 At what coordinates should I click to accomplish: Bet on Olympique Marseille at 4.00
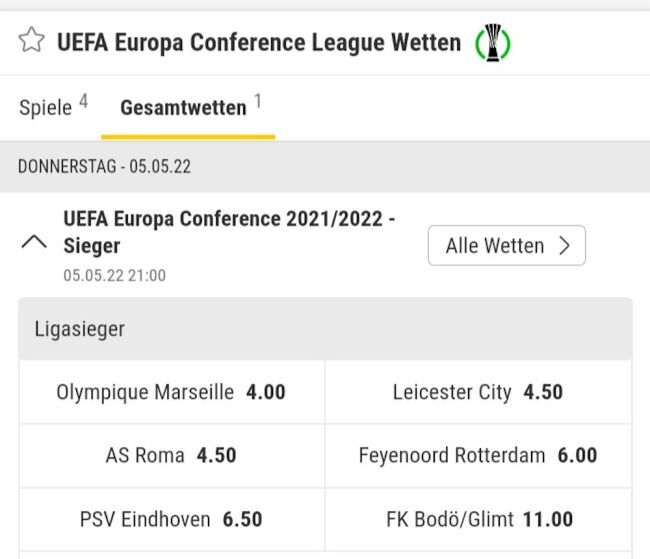pyautogui.click(x=171, y=392)
